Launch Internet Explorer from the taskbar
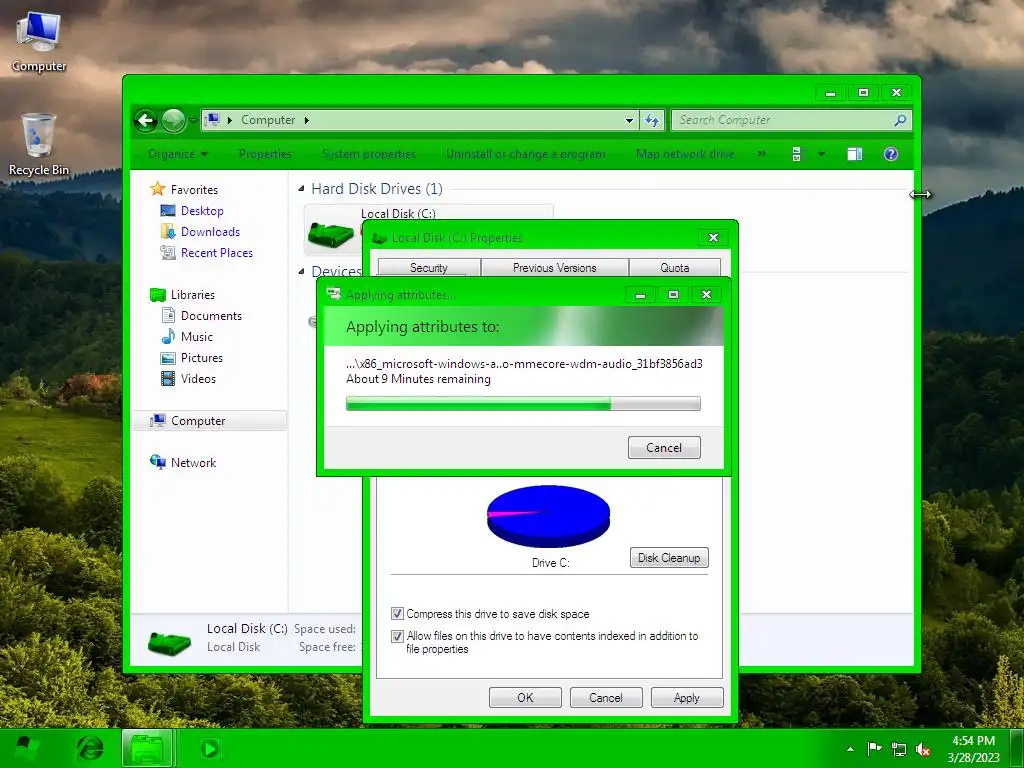Screen dimensions: 1024x768 [90, 748]
